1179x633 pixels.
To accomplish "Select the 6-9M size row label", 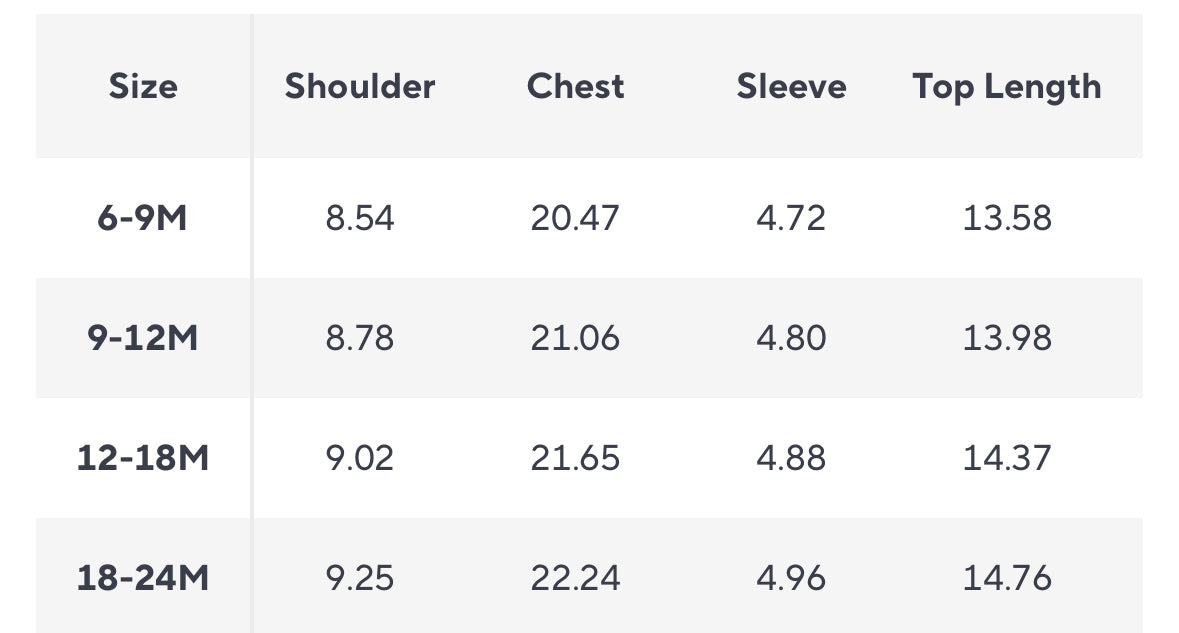I will pos(143,218).
